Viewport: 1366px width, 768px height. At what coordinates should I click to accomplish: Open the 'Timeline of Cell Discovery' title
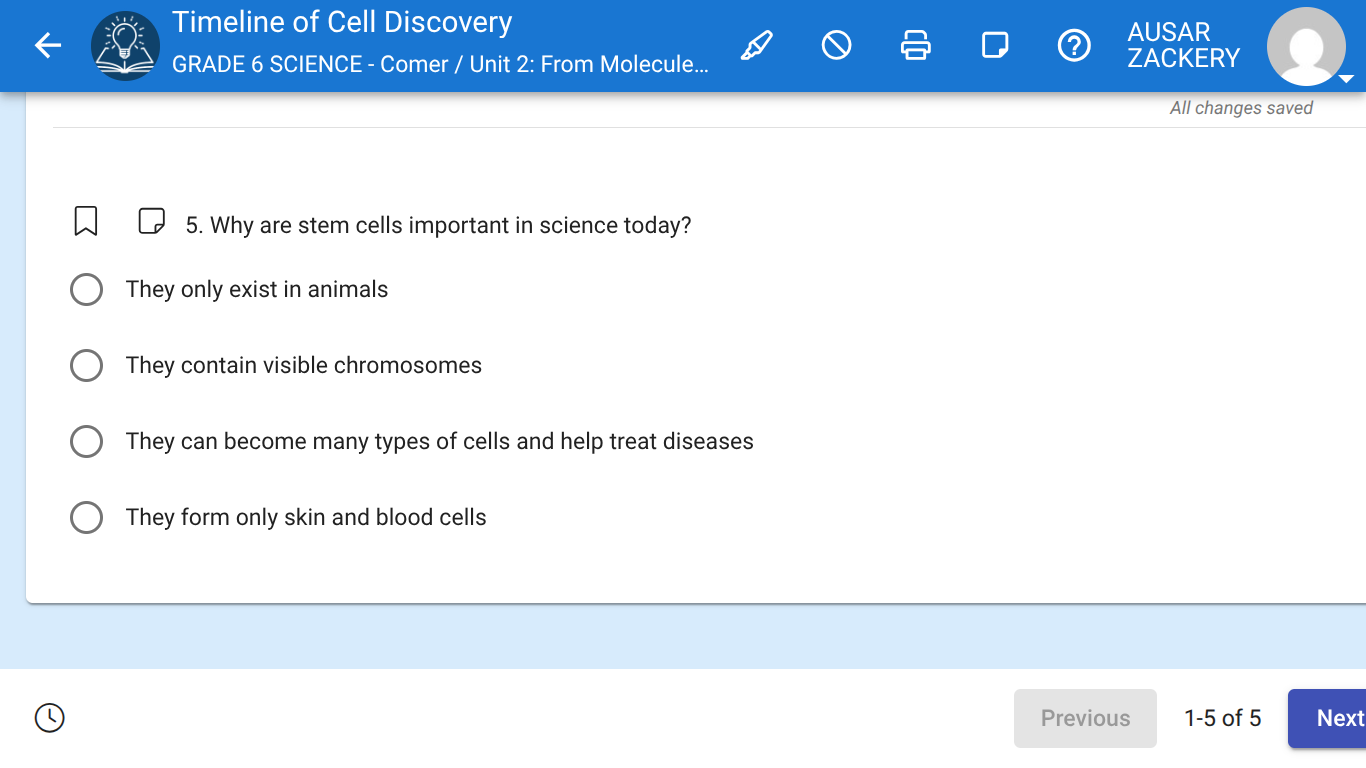[341, 22]
